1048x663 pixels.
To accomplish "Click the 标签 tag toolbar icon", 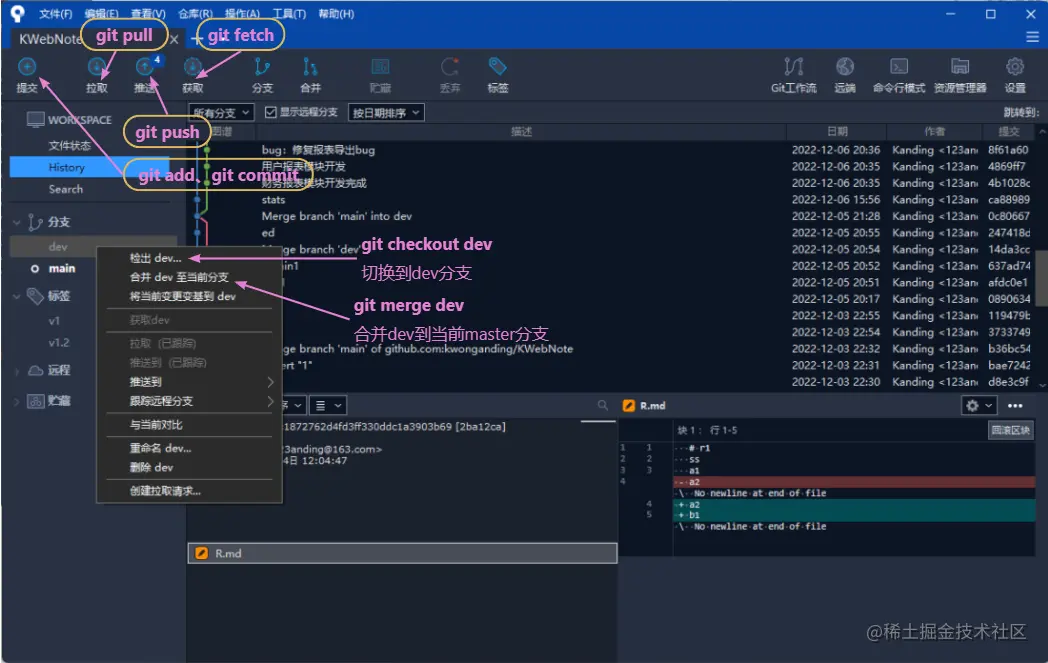I will pyautogui.click(x=497, y=75).
